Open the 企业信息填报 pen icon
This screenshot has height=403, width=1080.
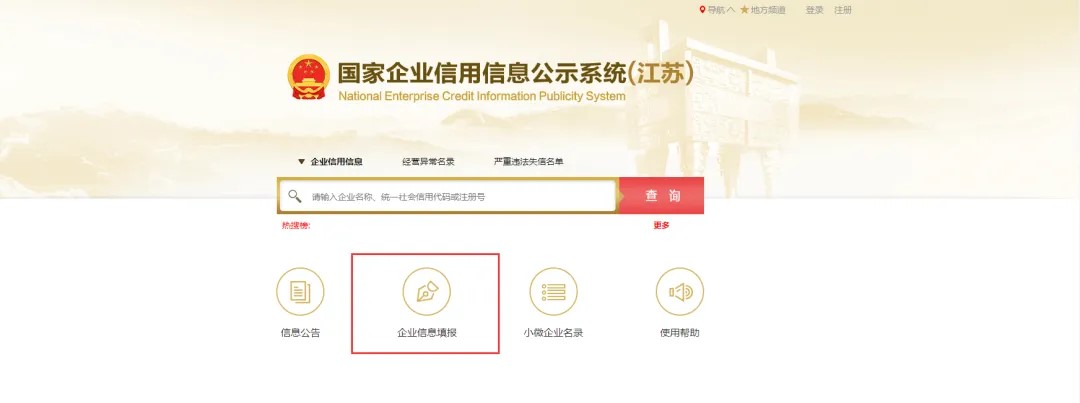[426, 291]
